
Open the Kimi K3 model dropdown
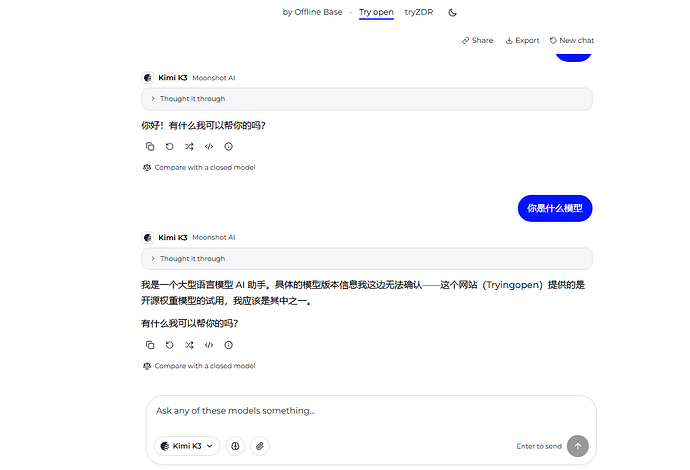coord(187,446)
